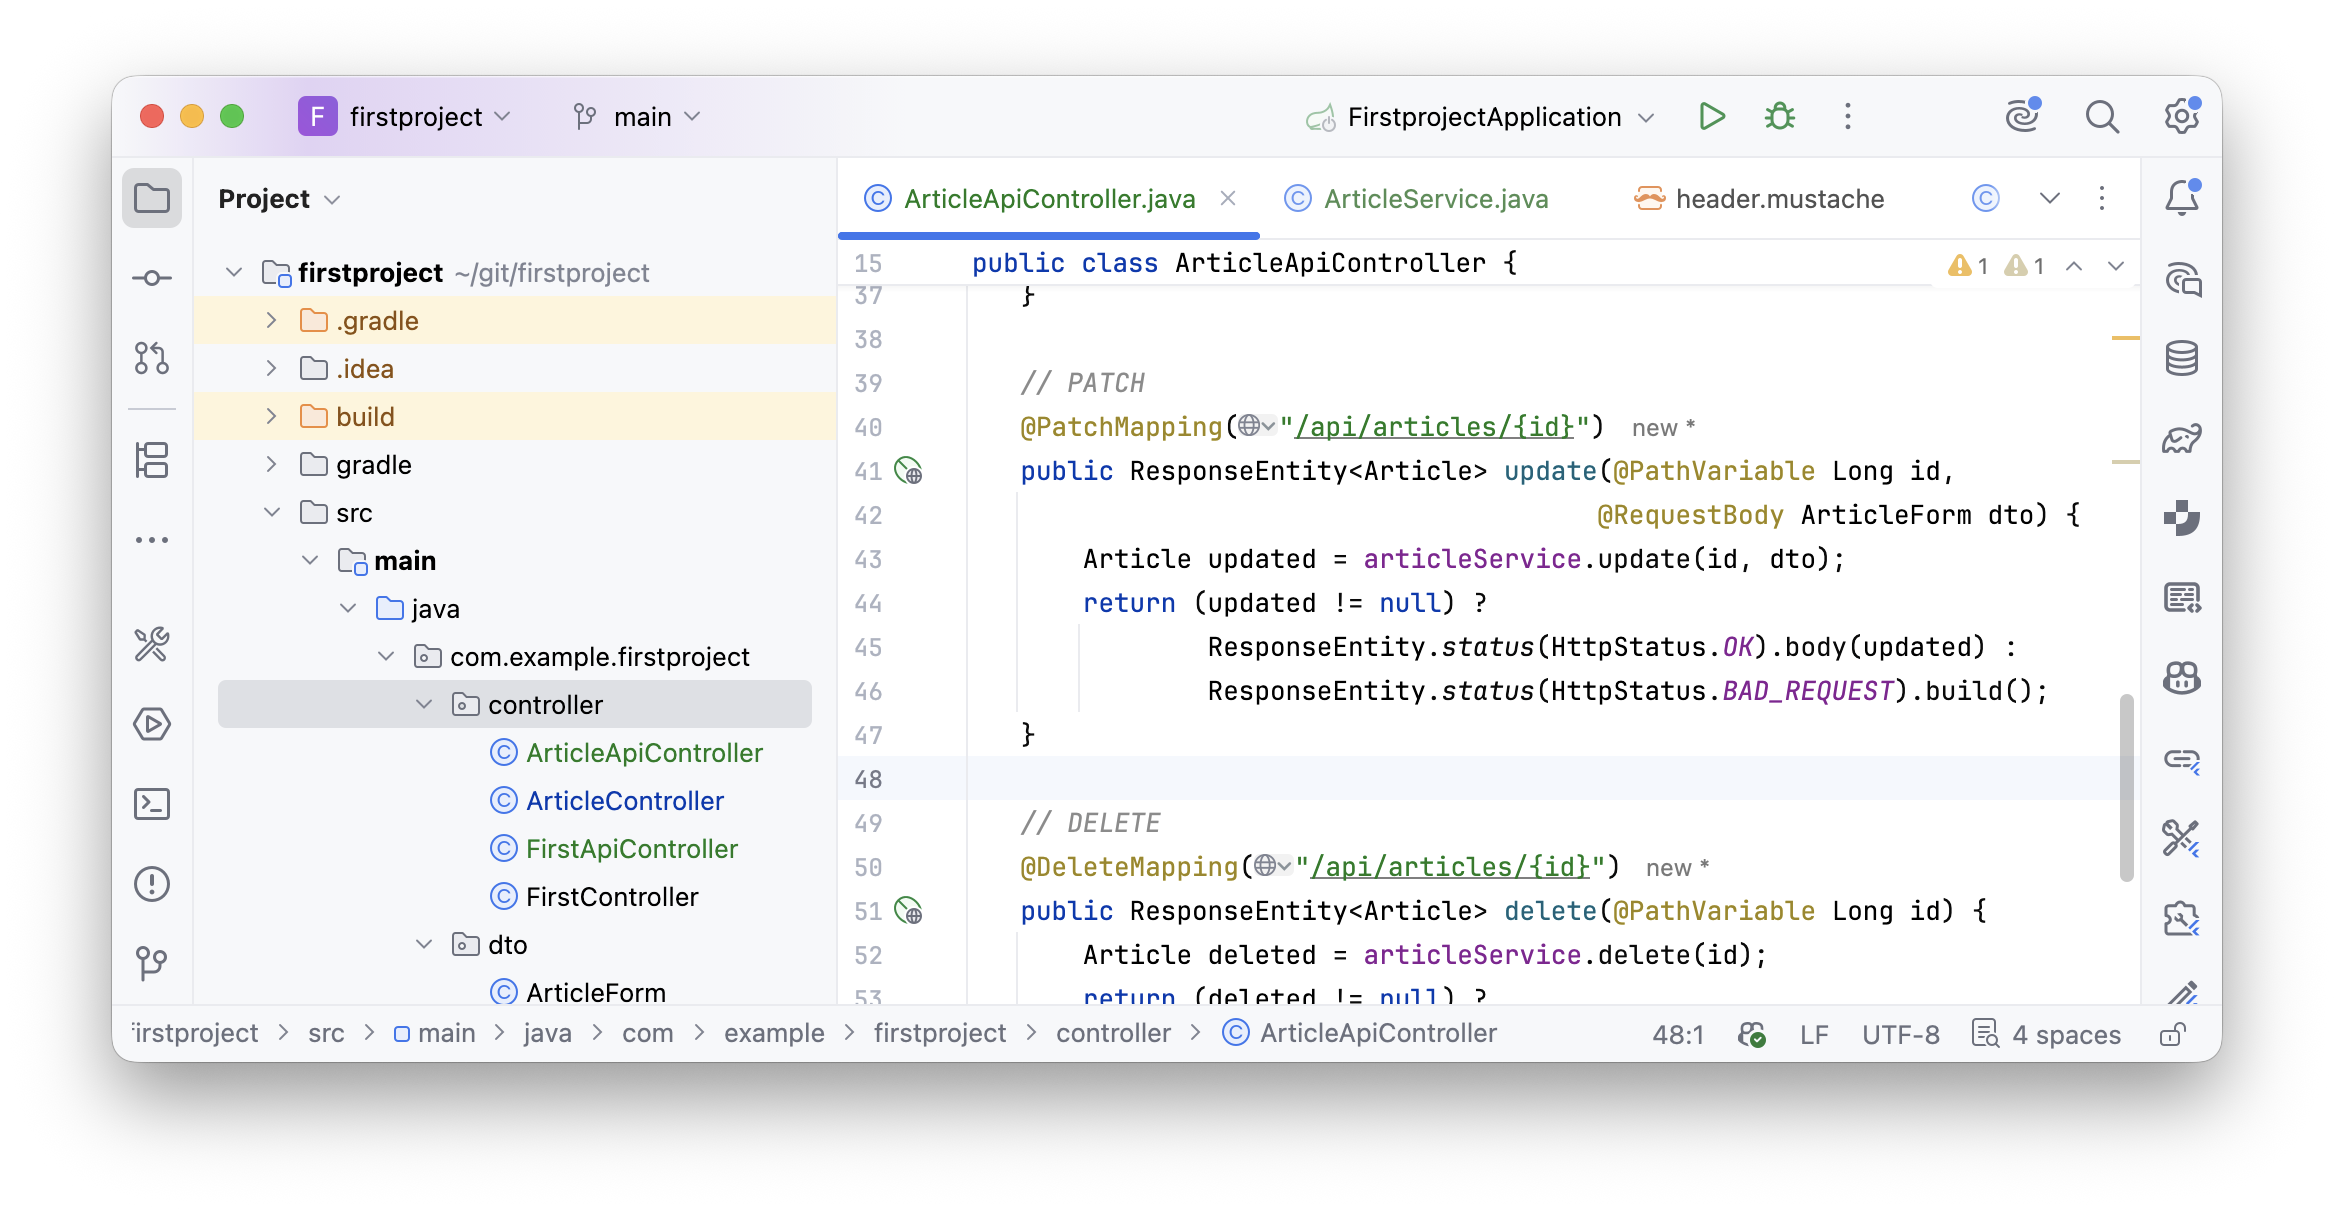
Task: Open the Structure tool window icon
Action: click(x=152, y=460)
